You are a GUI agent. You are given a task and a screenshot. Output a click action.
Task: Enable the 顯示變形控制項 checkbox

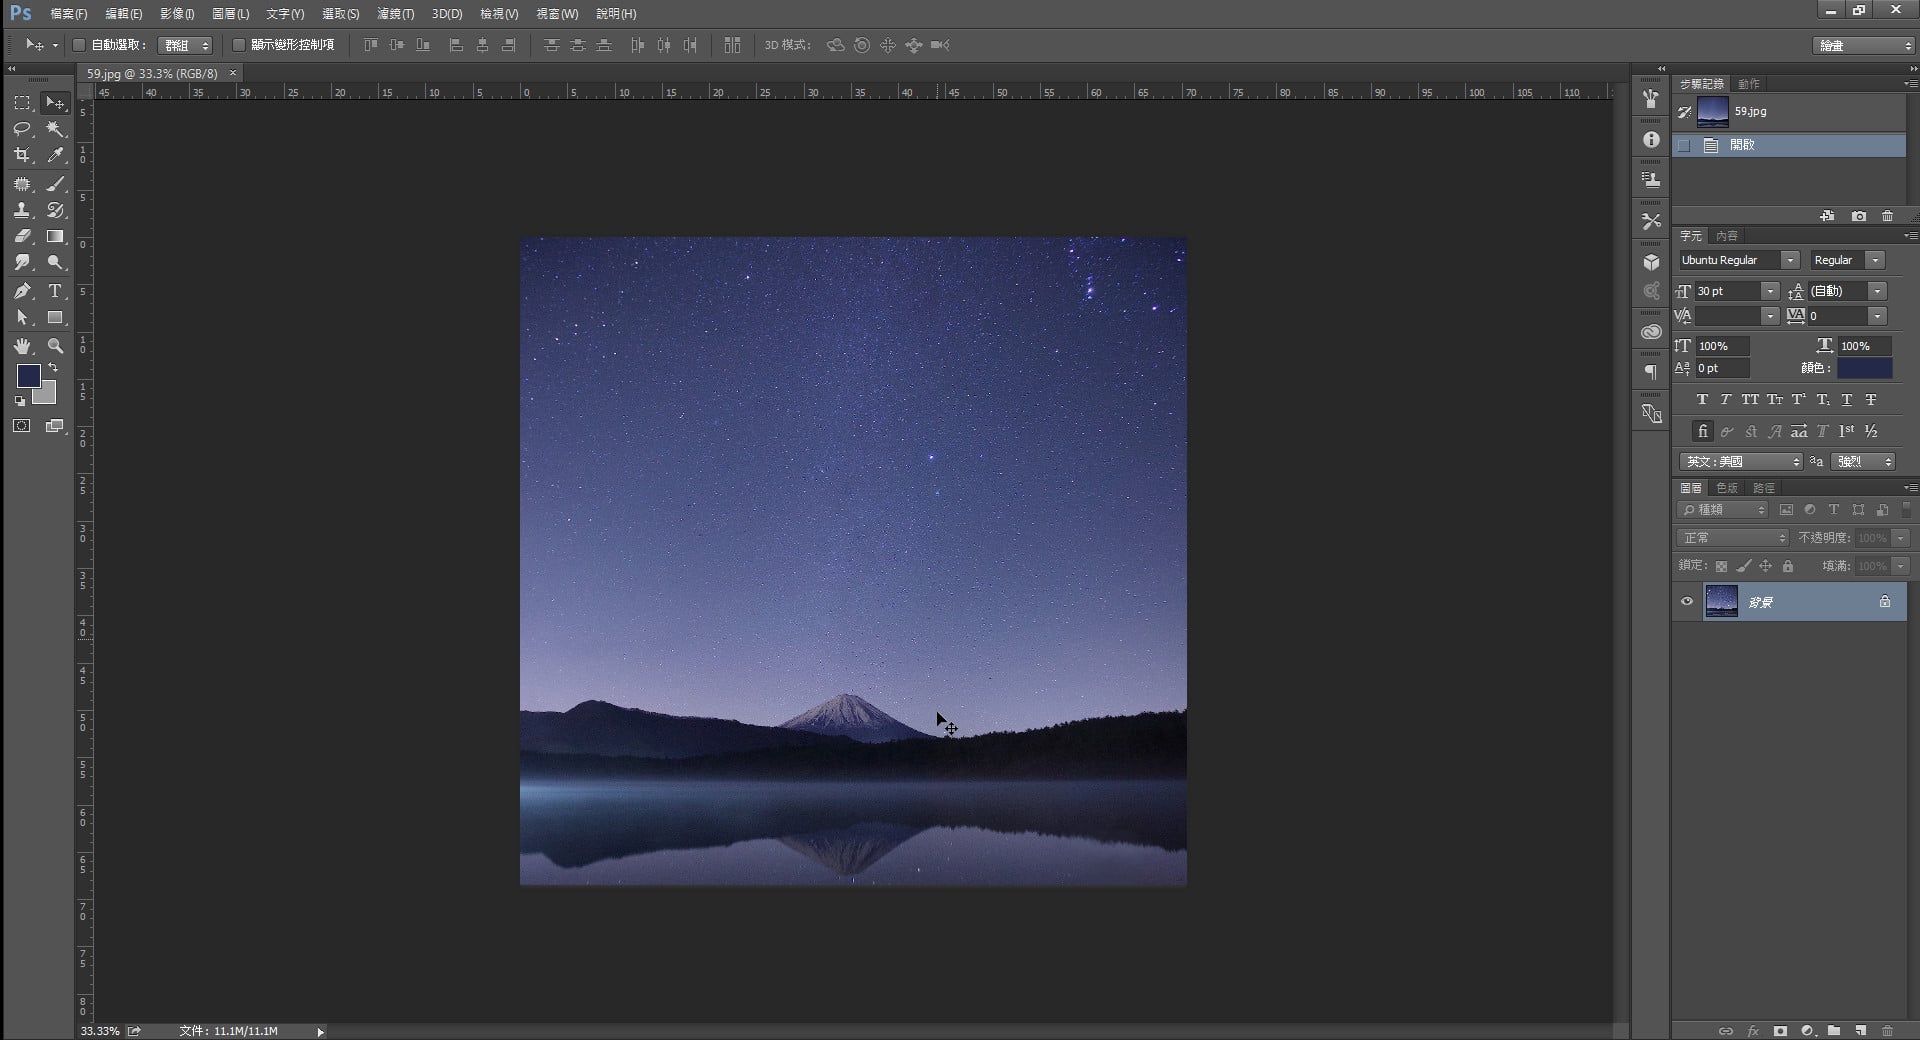pos(239,45)
